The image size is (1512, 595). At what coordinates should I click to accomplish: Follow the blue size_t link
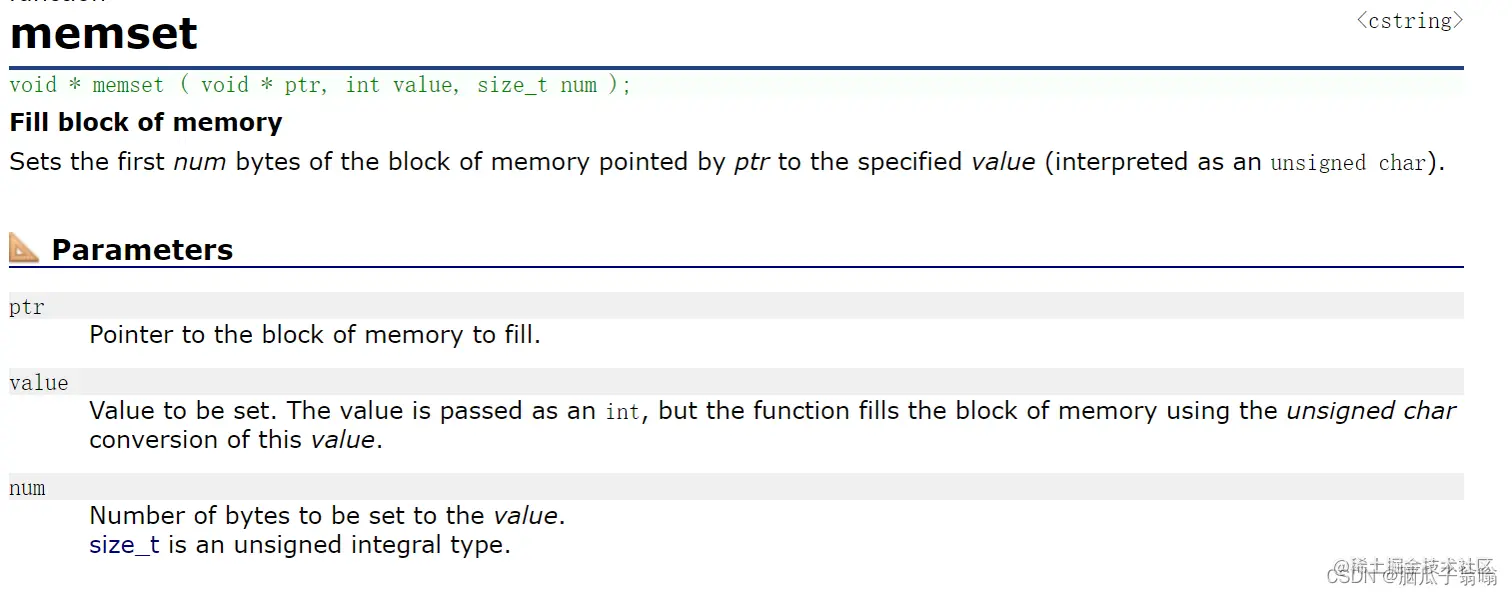coord(124,545)
